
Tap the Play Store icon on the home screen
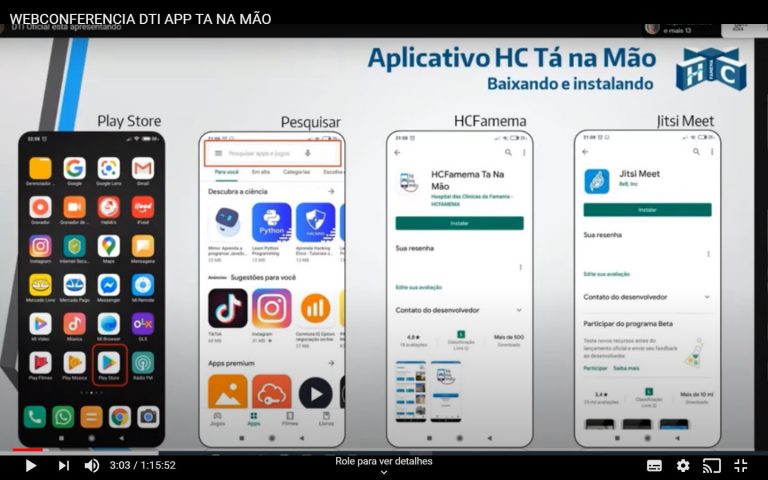109,362
